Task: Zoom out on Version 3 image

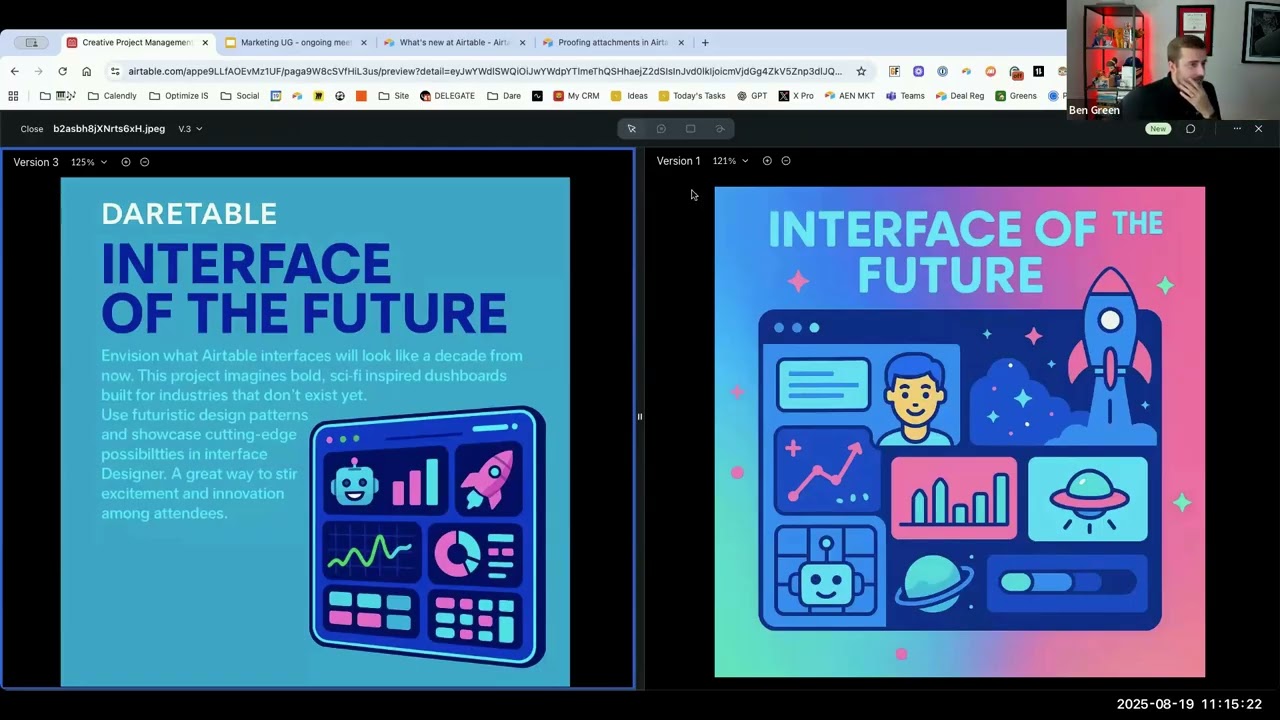Action: click(x=145, y=162)
